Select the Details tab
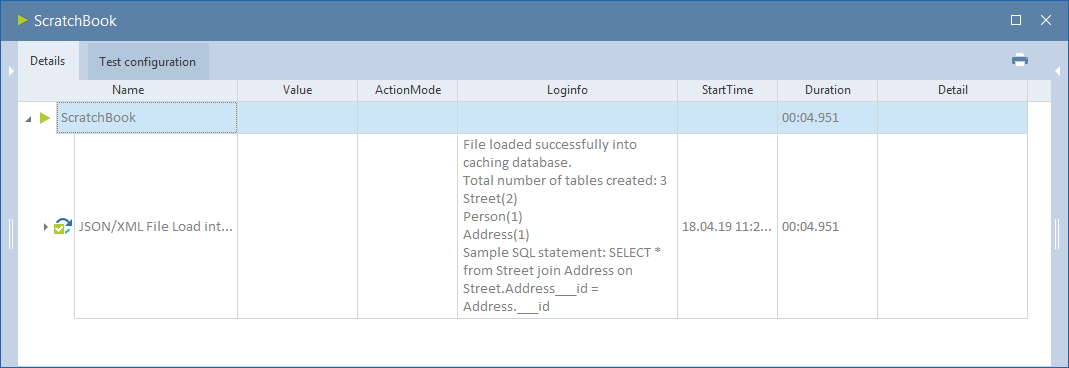 tap(48, 61)
